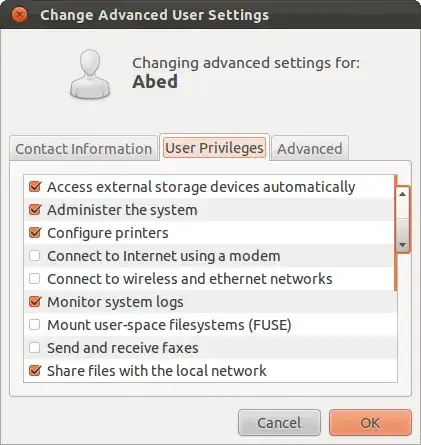421x445 pixels.
Task: Select the User Privileges tab
Action: tap(214, 148)
